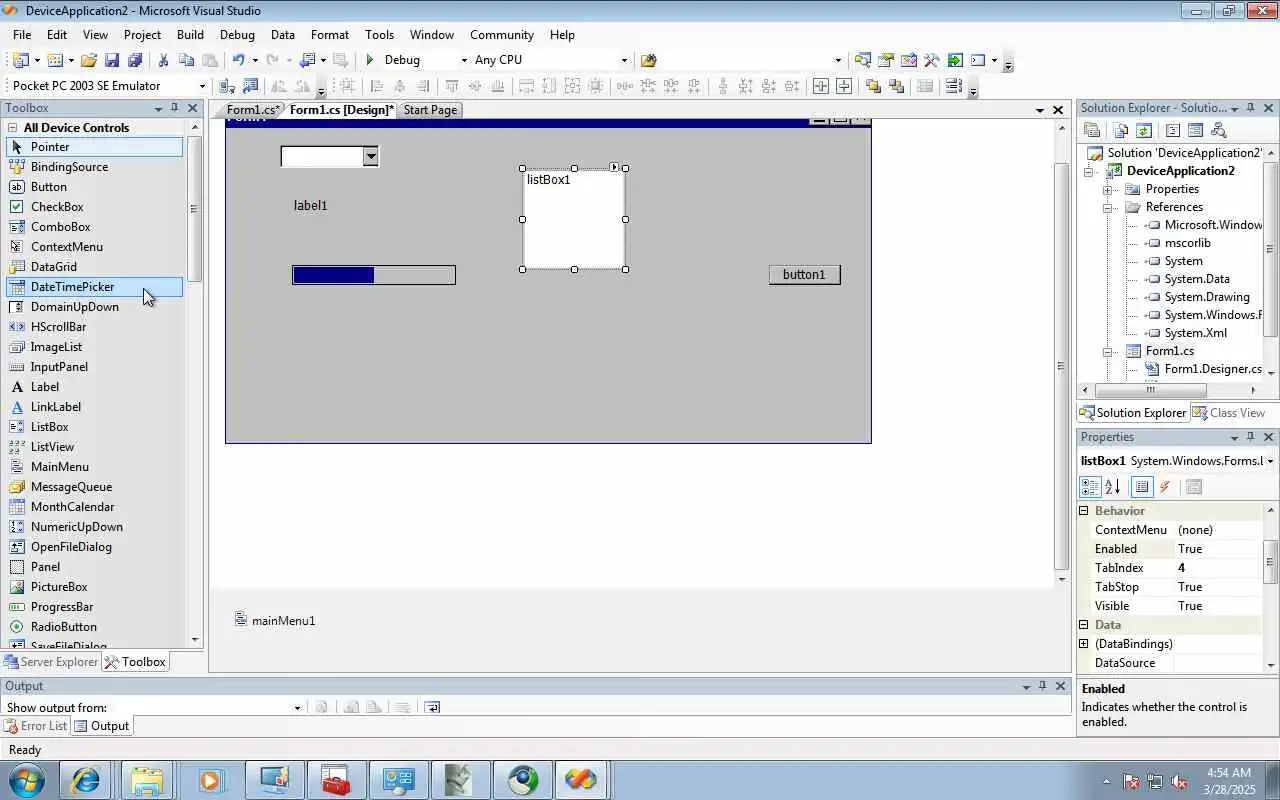Image resolution: width=1280 pixels, height=800 pixels.
Task: Show properties in Categorized view icon
Action: tap(1091, 487)
